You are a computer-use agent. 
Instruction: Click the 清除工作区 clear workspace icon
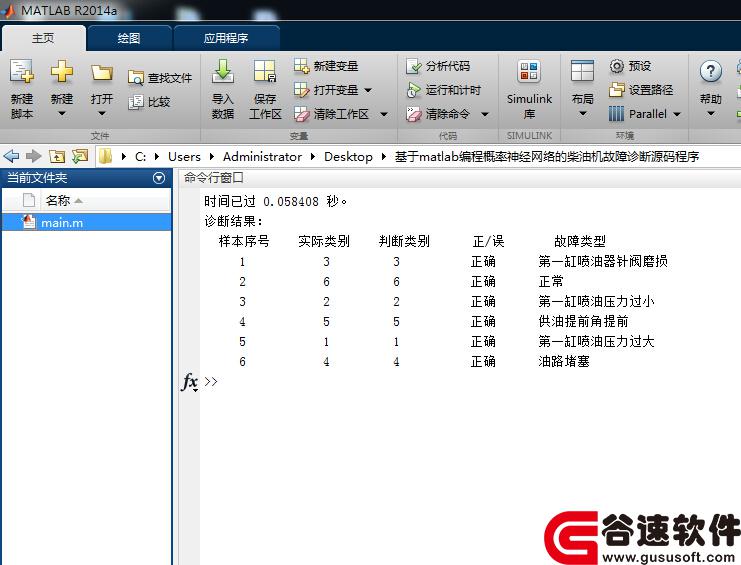(x=301, y=114)
